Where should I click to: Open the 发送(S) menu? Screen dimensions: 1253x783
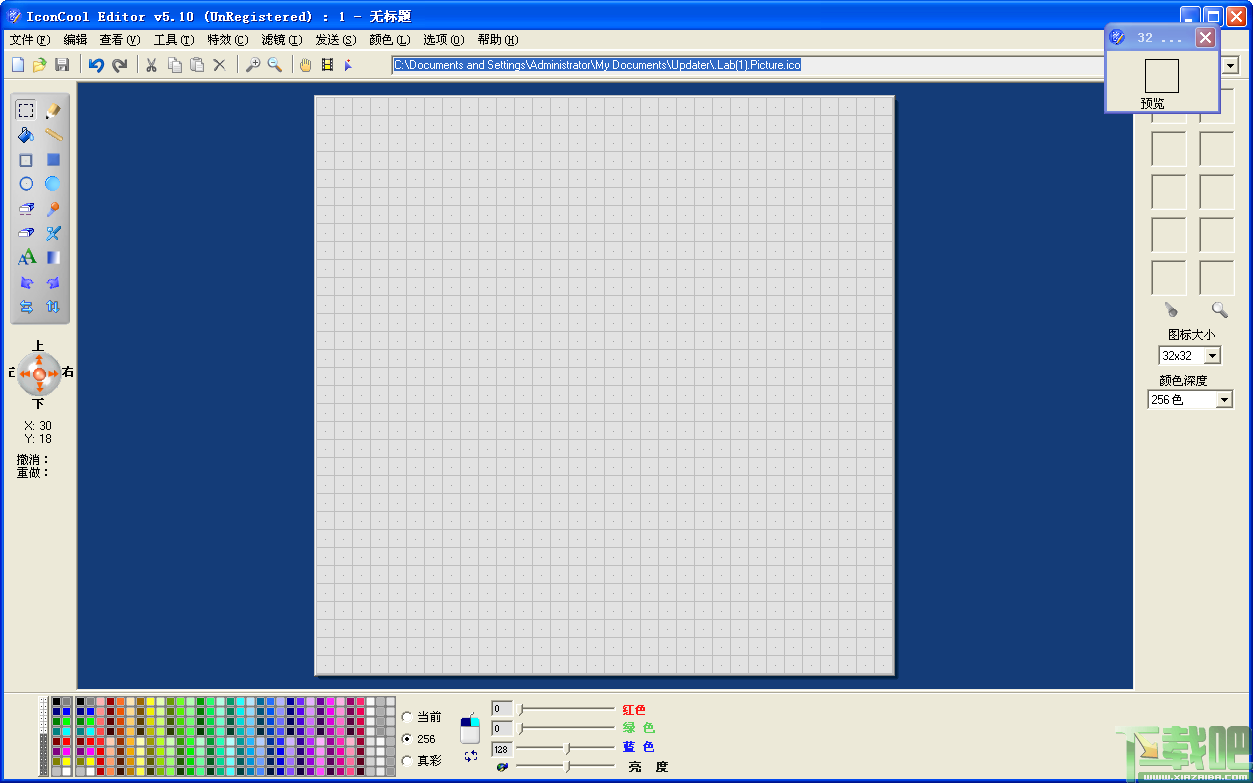click(x=335, y=40)
